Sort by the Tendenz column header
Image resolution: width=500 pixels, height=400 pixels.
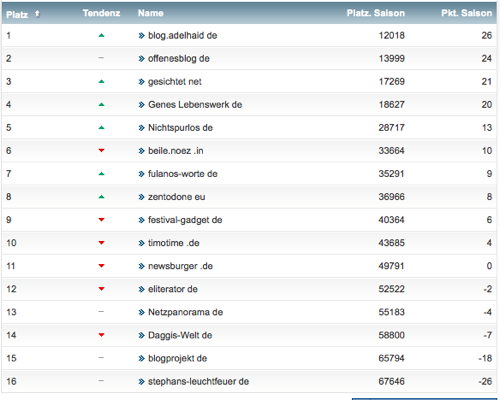point(101,13)
